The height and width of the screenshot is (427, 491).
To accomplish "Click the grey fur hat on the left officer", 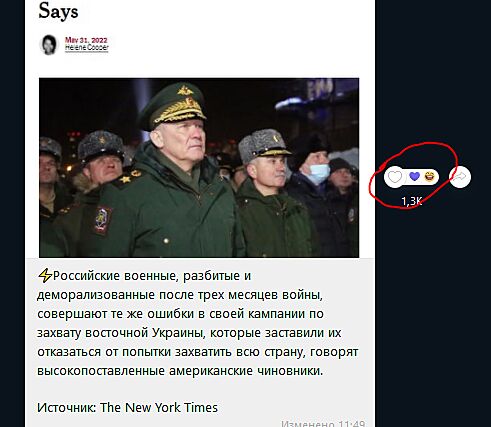I will tap(100, 145).
